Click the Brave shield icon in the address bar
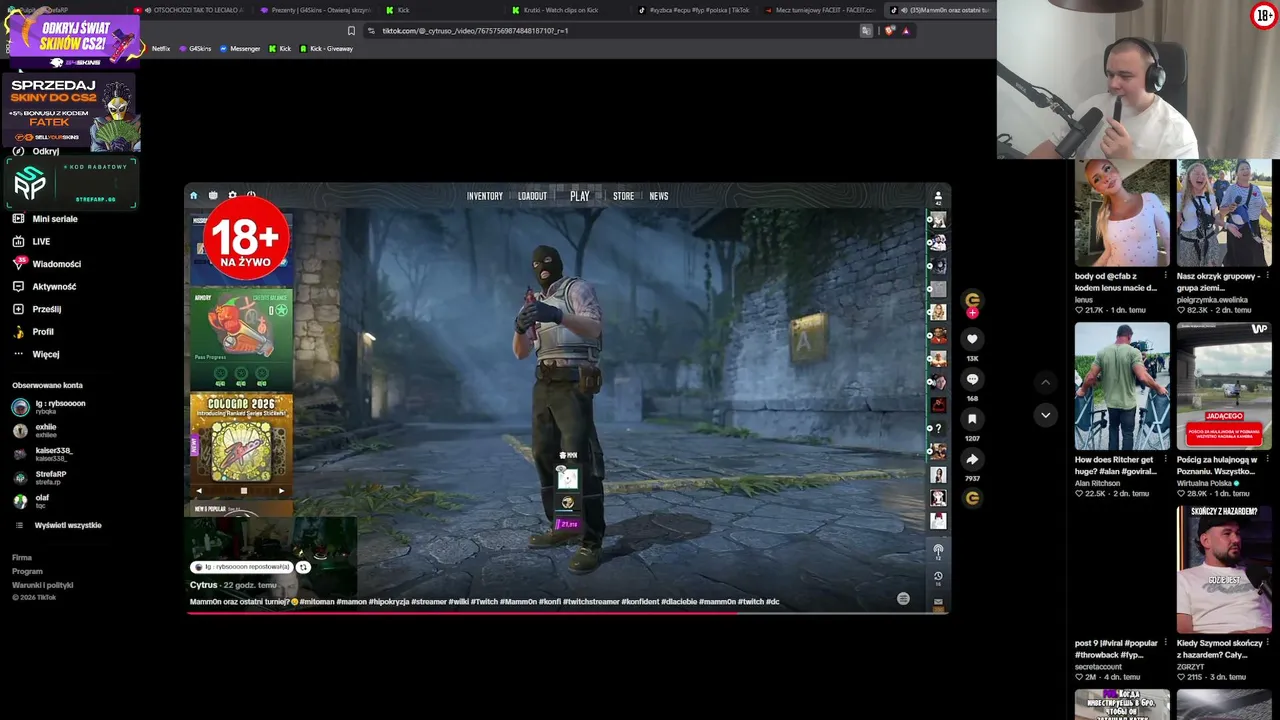Image resolution: width=1280 pixels, height=720 pixels. tap(889, 31)
